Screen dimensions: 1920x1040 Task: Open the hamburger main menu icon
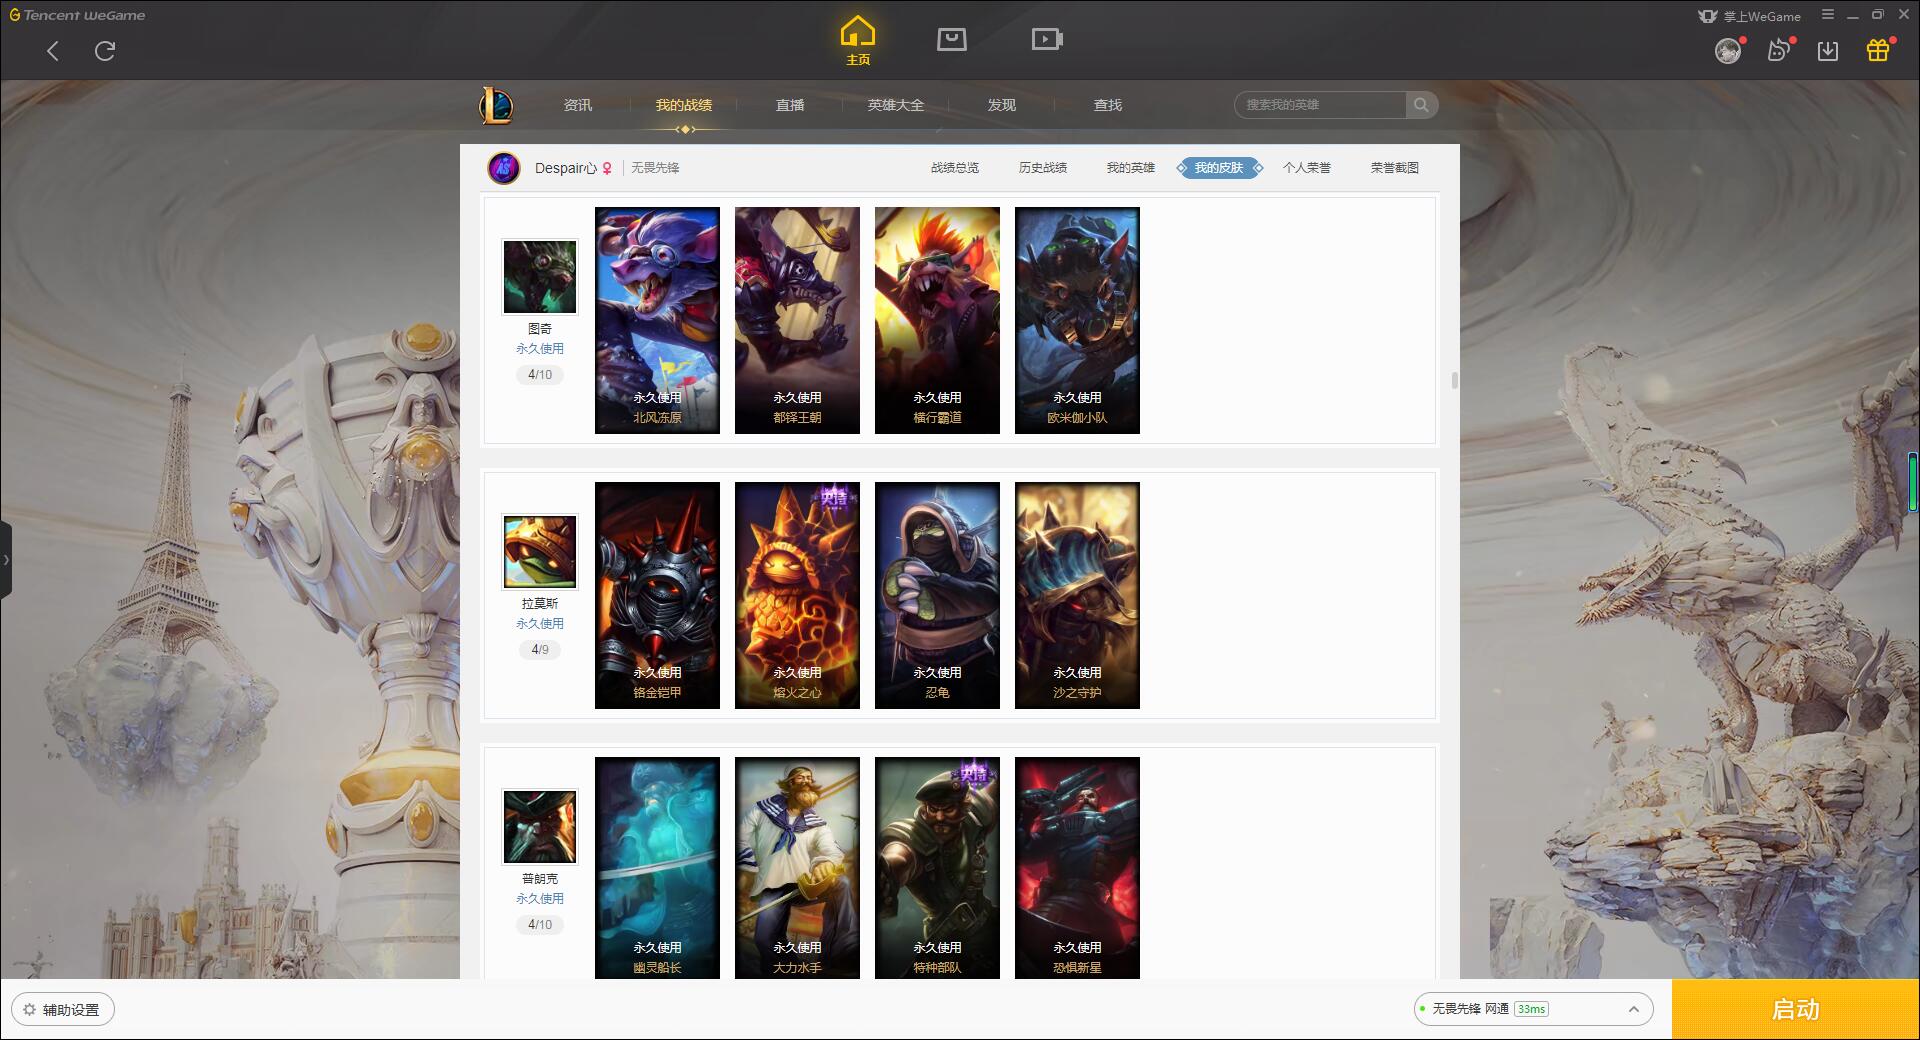click(1828, 15)
